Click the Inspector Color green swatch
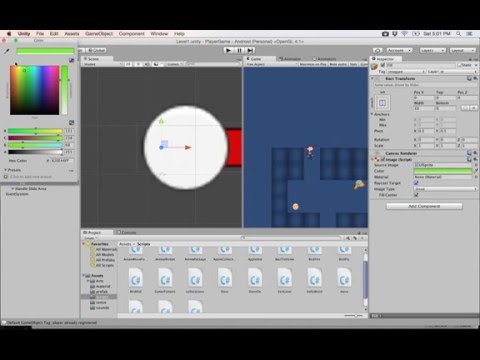480x360 pixels. [443, 171]
